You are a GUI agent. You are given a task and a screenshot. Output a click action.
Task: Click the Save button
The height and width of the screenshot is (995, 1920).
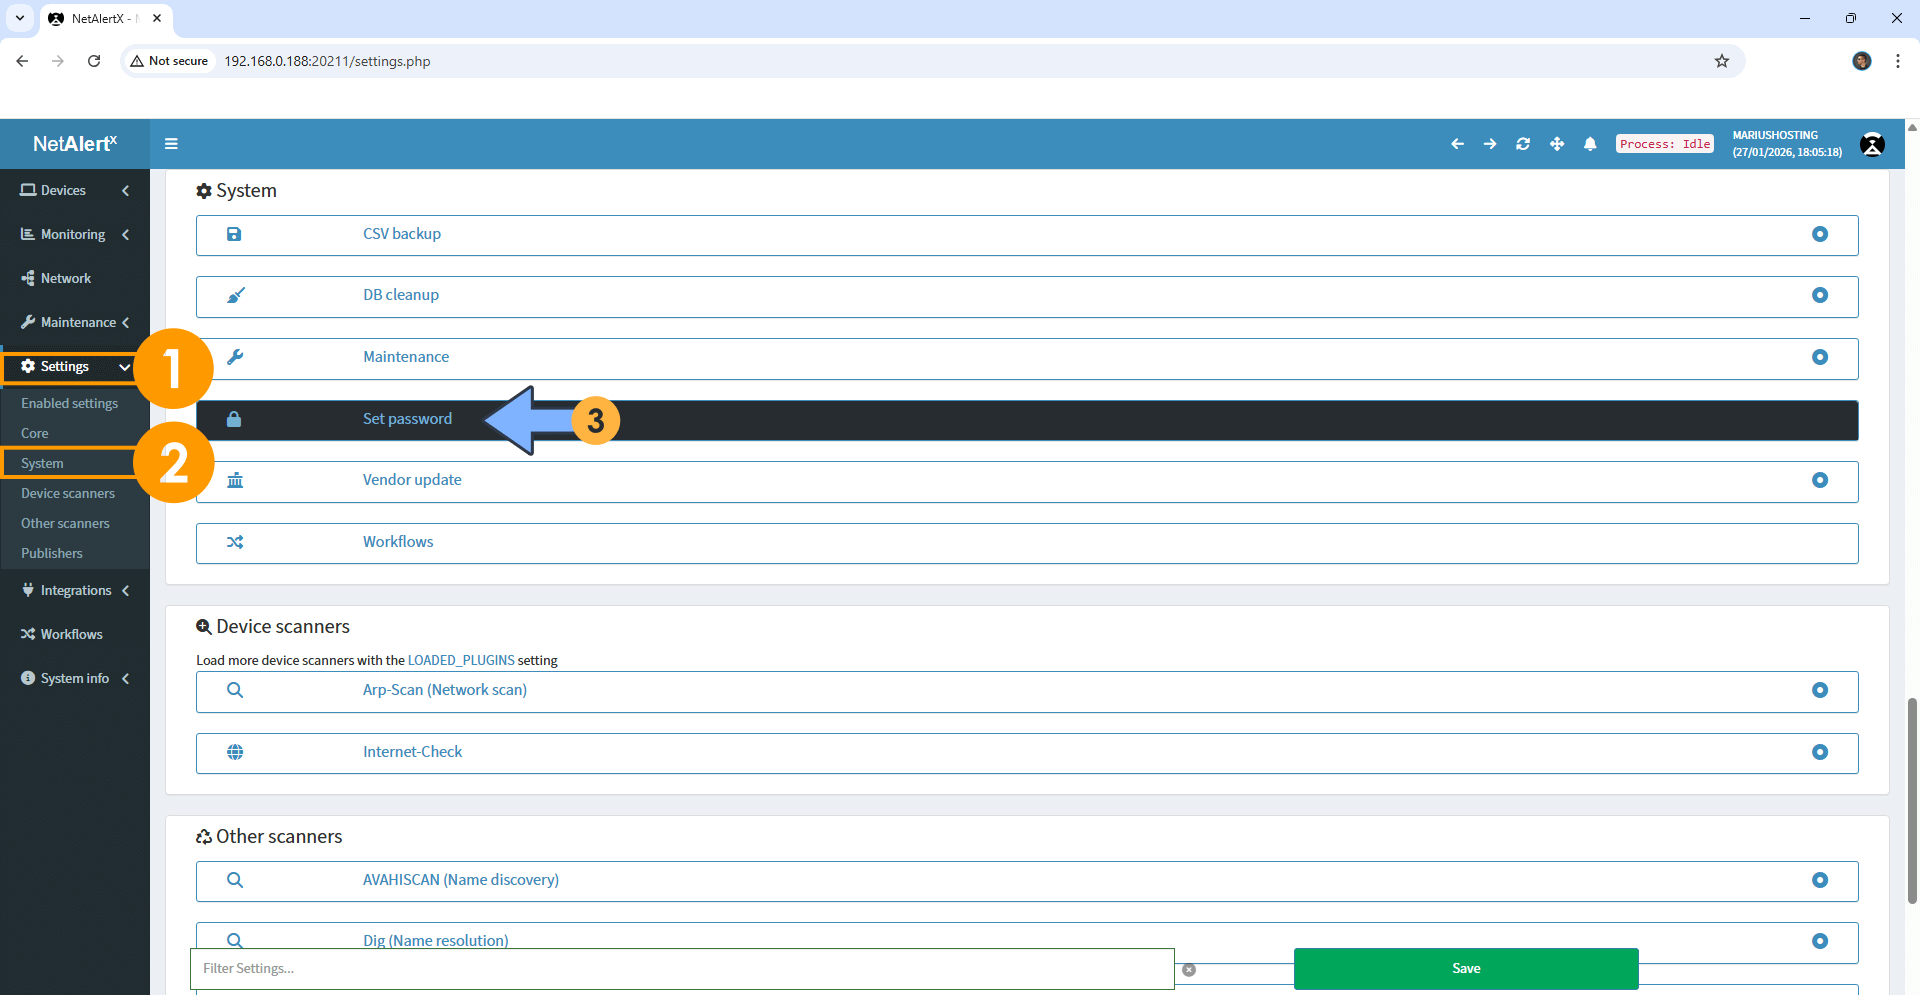tap(1465, 968)
